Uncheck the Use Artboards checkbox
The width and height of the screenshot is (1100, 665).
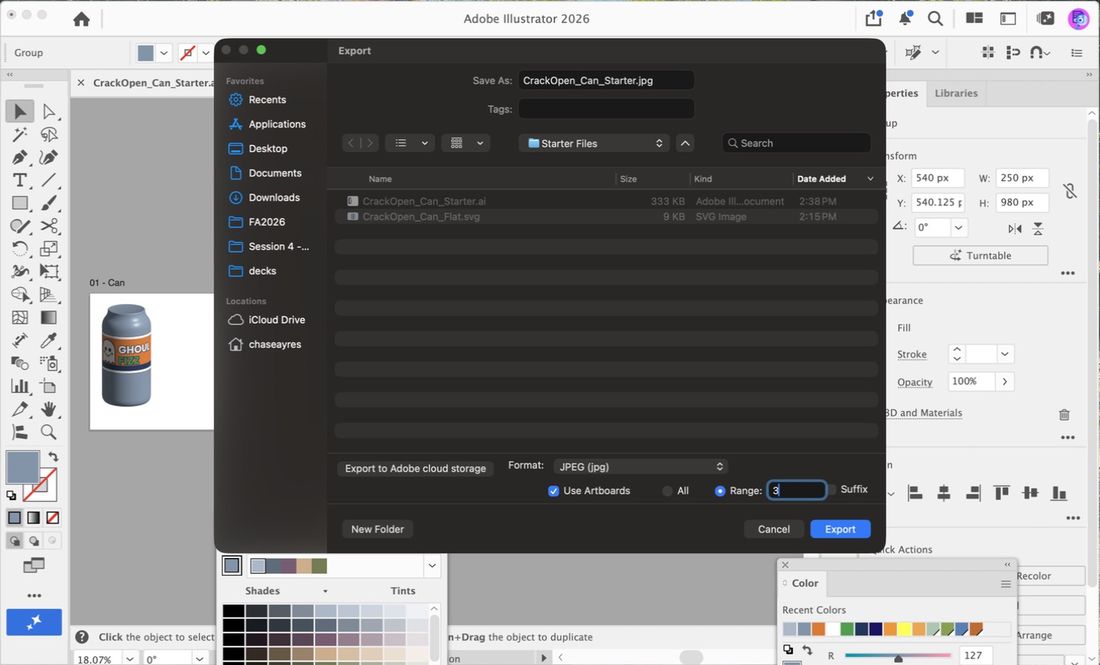[554, 491]
